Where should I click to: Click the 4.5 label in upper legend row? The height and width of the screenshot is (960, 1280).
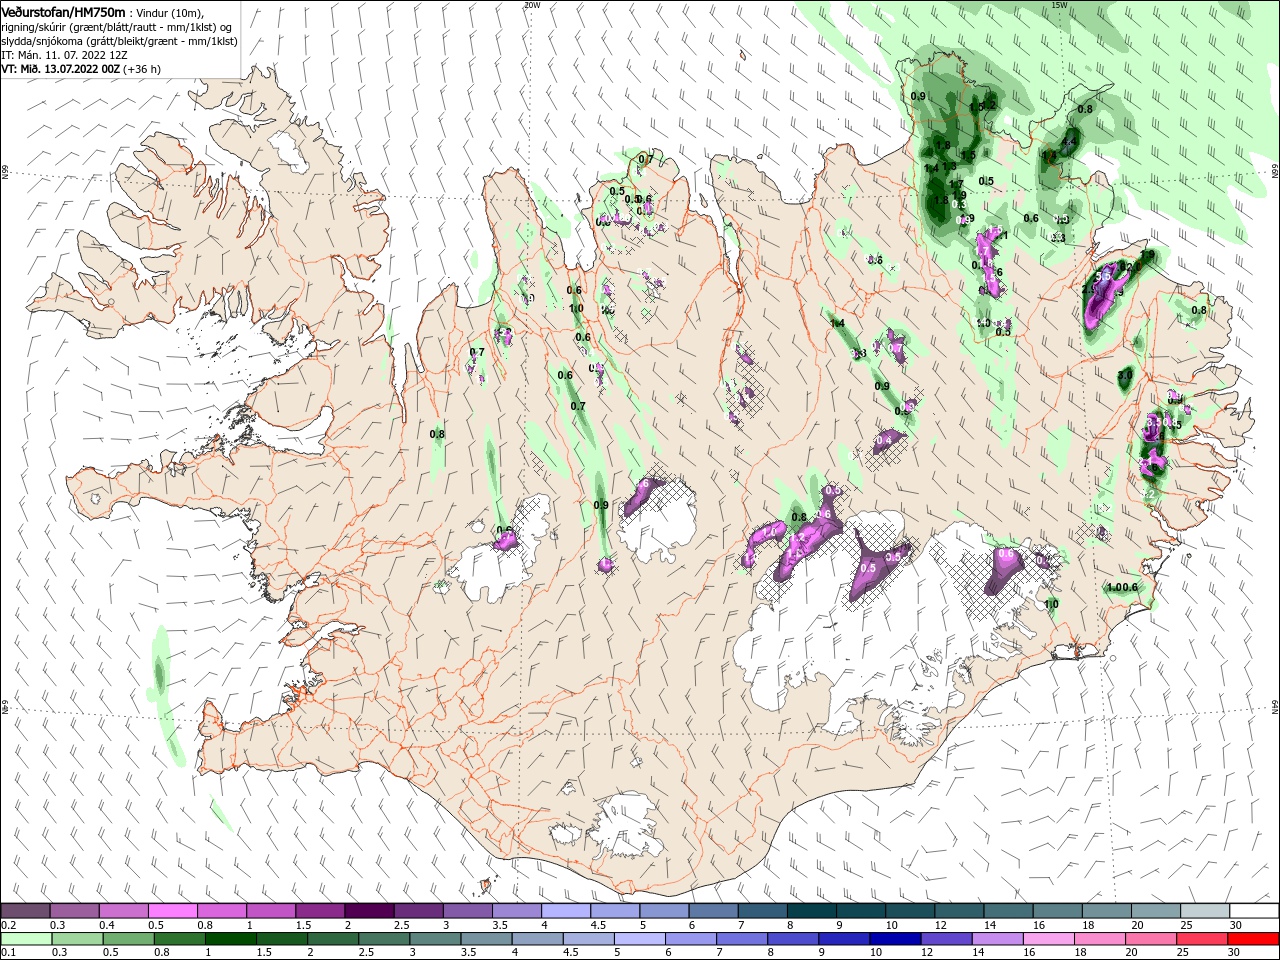click(598, 924)
